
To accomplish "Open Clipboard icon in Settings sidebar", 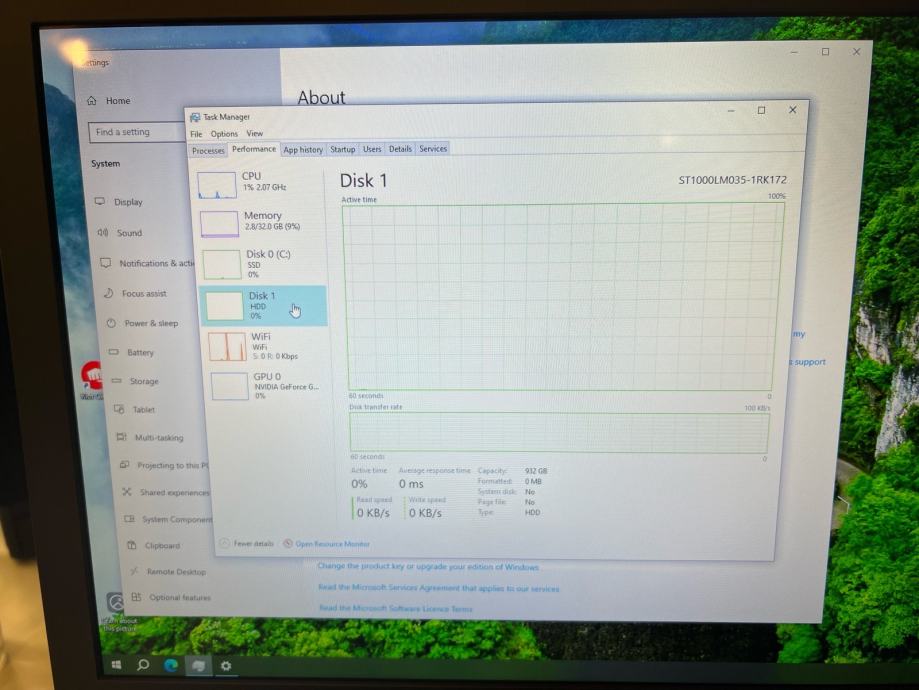I will click(x=132, y=545).
